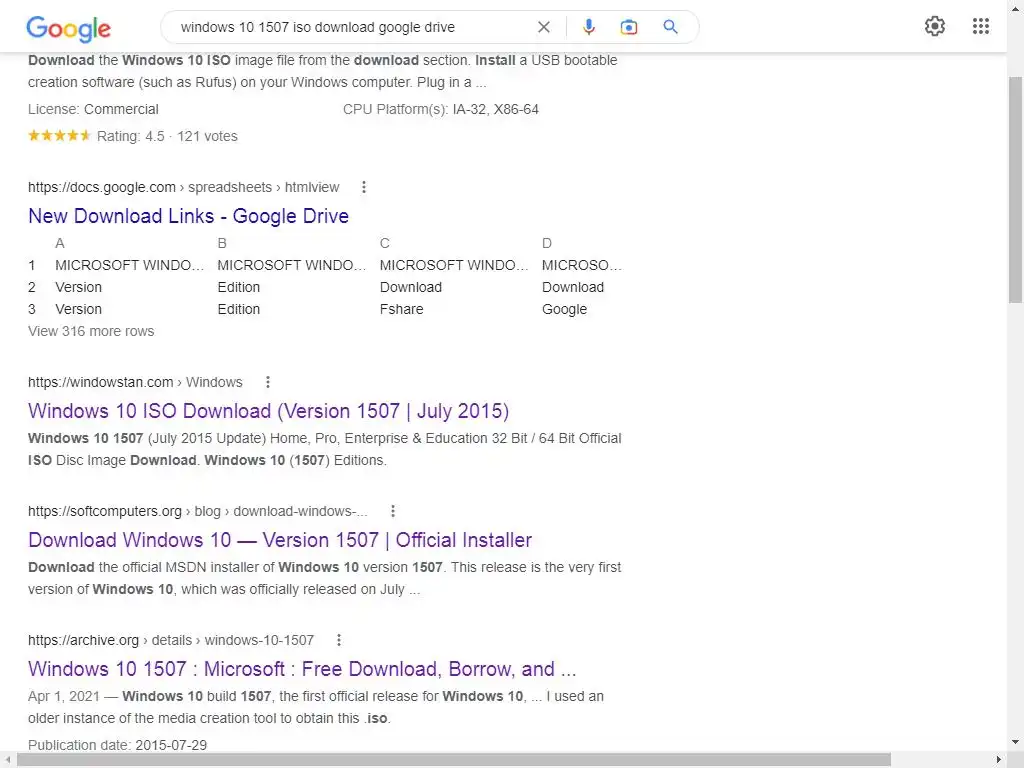Image resolution: width=1024 pixels, height=768 pixels.
Task: Open New Download Links - Google Drive result
Action: (188, 216)
